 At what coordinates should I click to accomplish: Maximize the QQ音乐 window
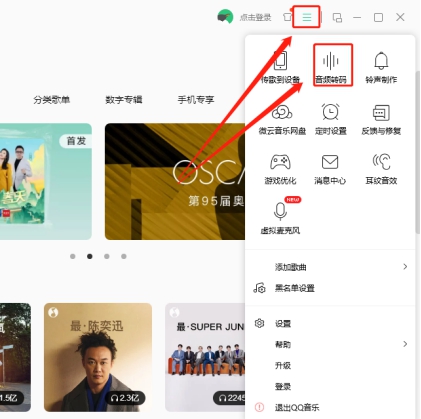378,17
